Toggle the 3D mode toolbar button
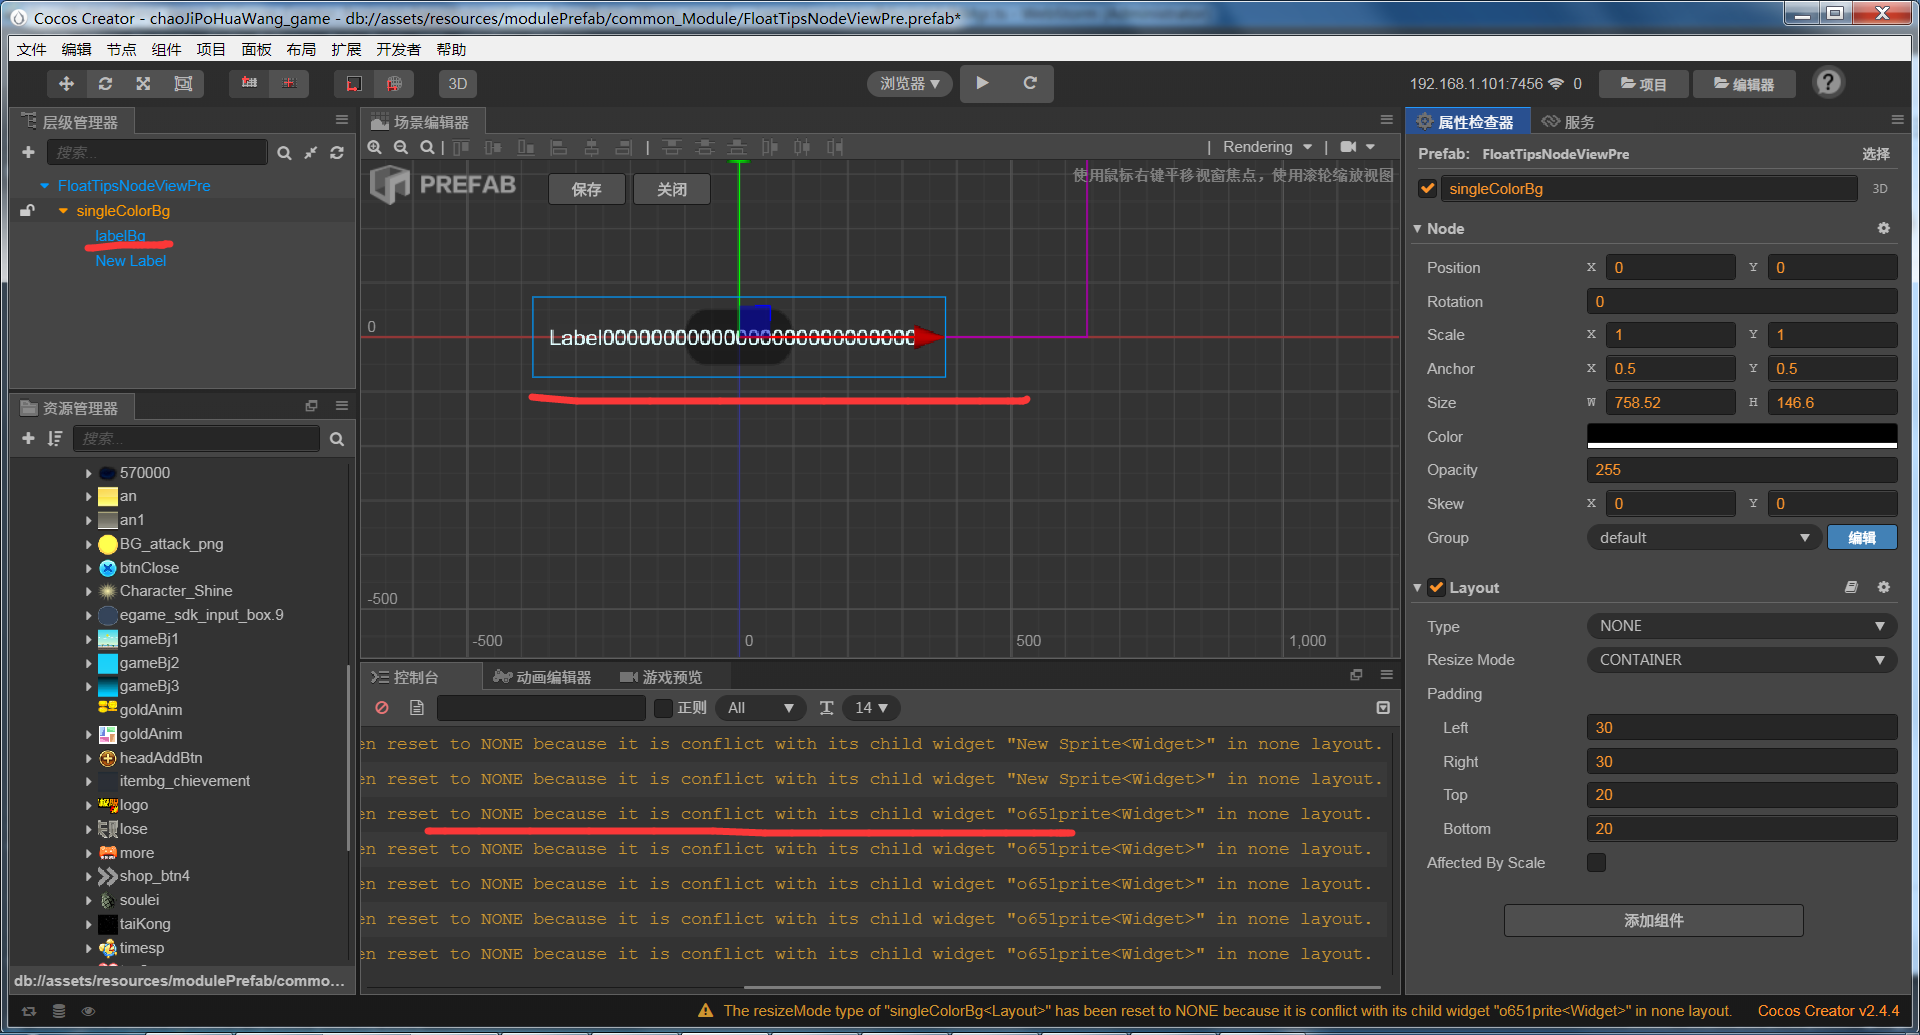Screen dimensions: 1920x1035 [x=458, y=84]
